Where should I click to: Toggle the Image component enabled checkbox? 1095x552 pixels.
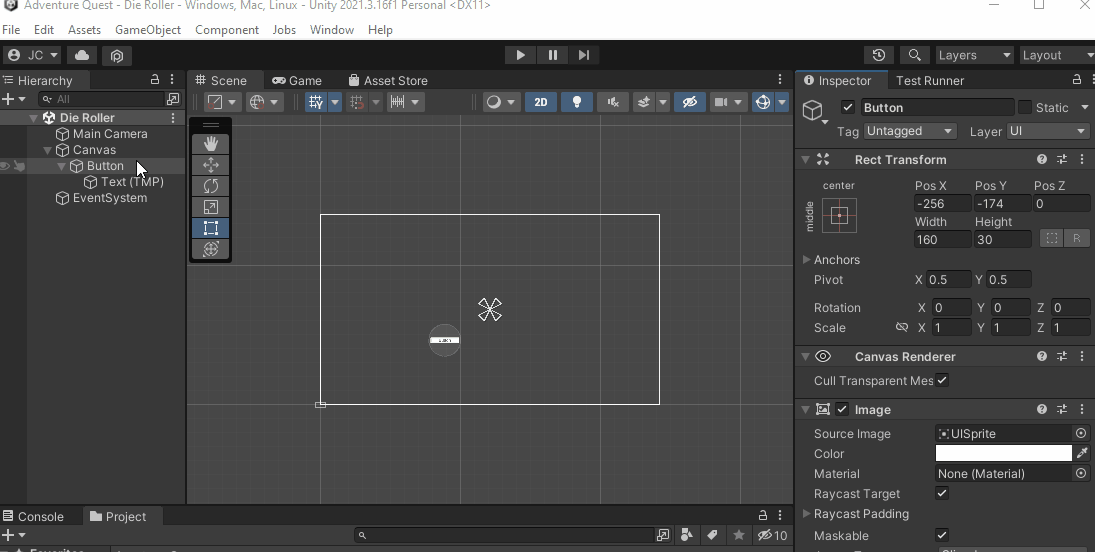click(842, 409)
